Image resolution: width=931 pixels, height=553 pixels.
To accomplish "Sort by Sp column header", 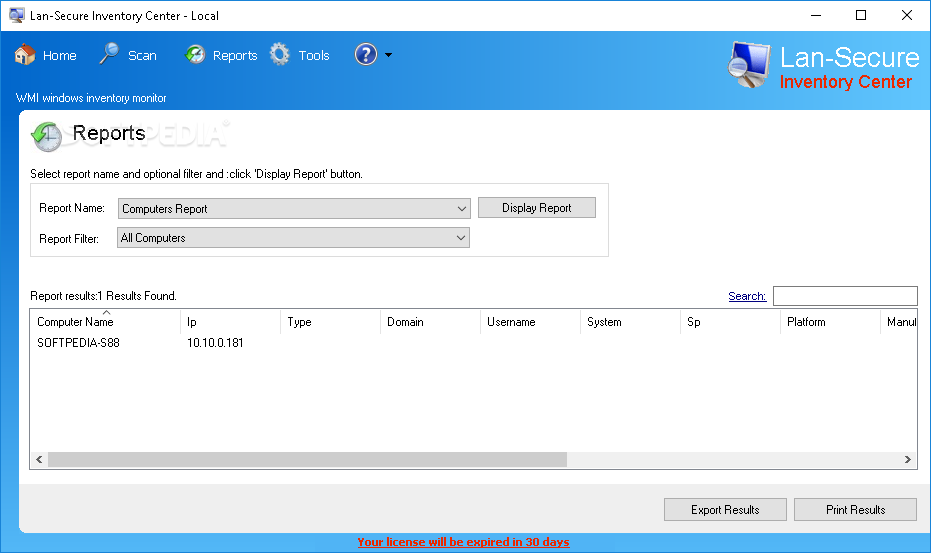I will 730,322.
